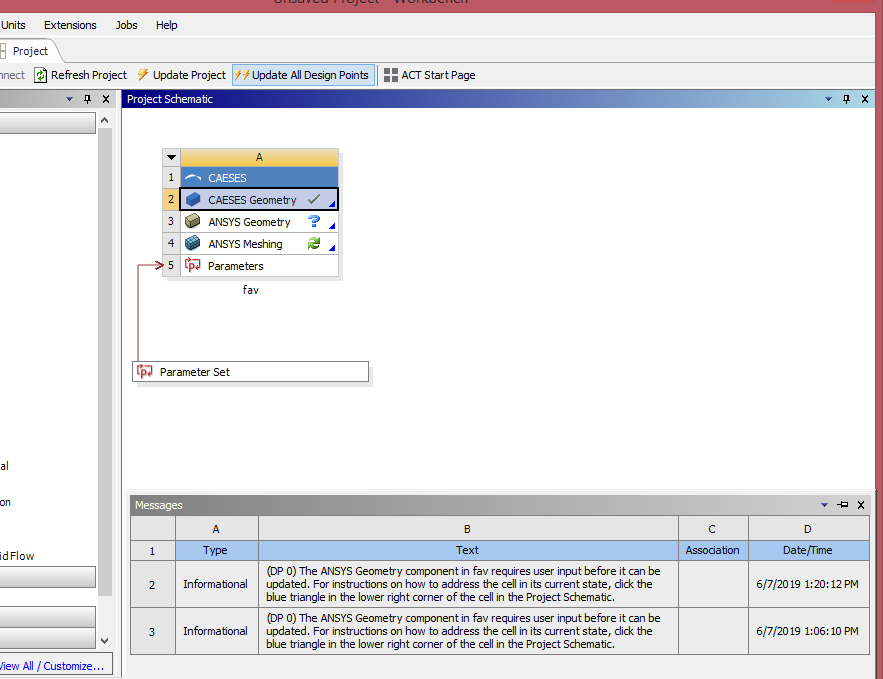Select the CAESES system header cell
This screenshot has width=883, height=679.
[x=259, y=178]
